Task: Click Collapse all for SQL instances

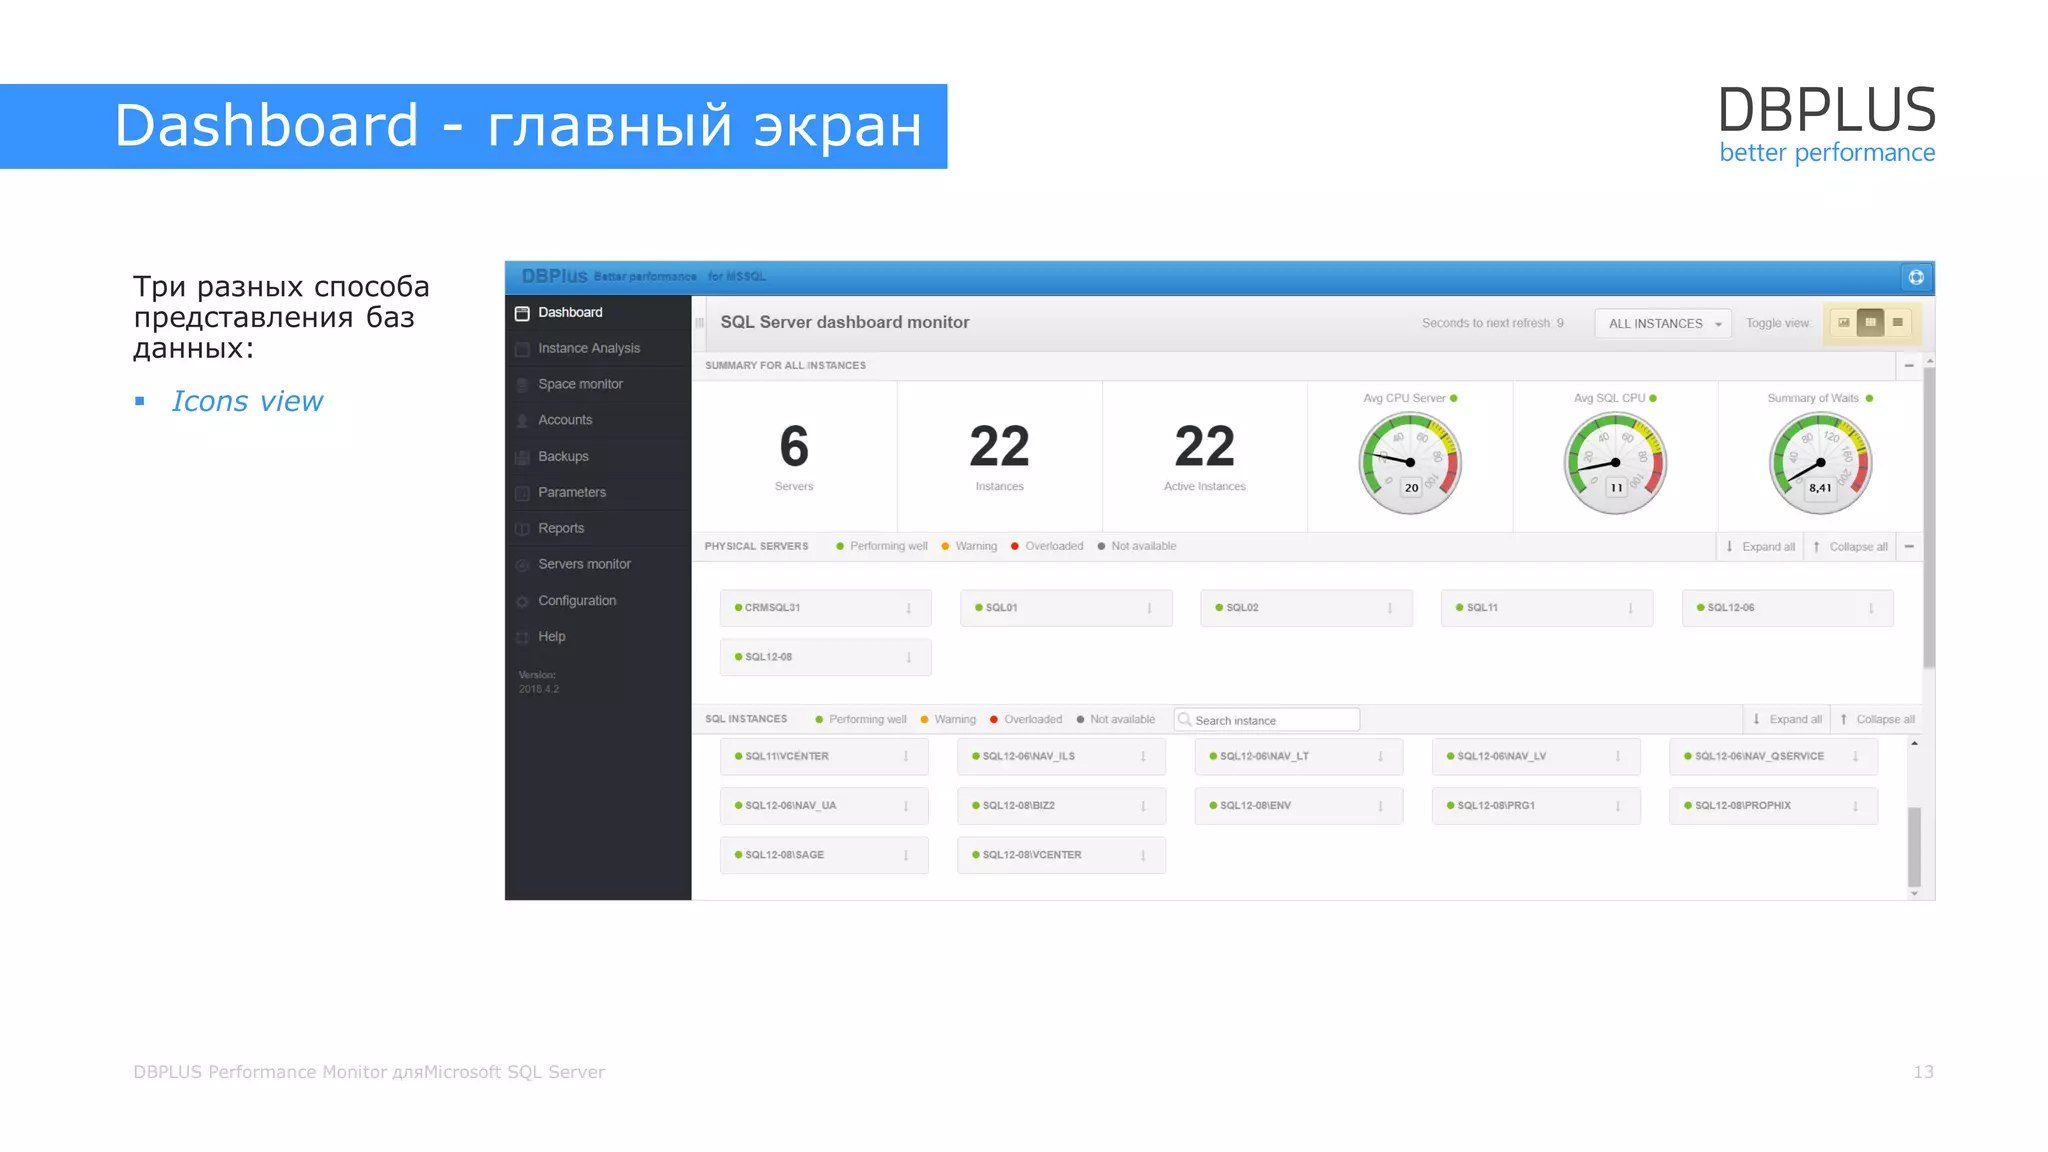Action: coord(1878,720)
